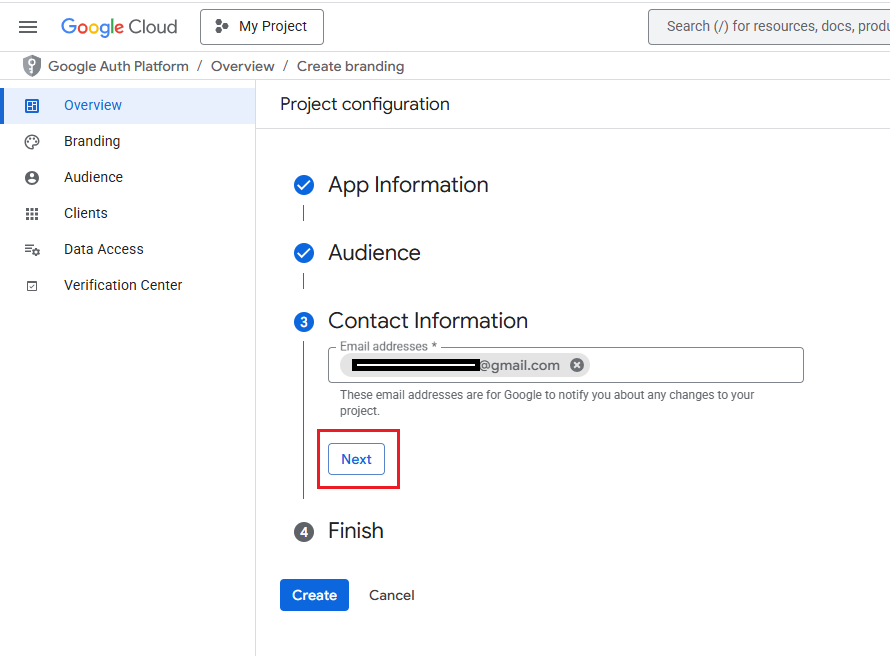Image resolution: width=890 pixels, height=656 pixels.
Task: Click the Data Access settings-list icon
Action: tap(32, 250)
